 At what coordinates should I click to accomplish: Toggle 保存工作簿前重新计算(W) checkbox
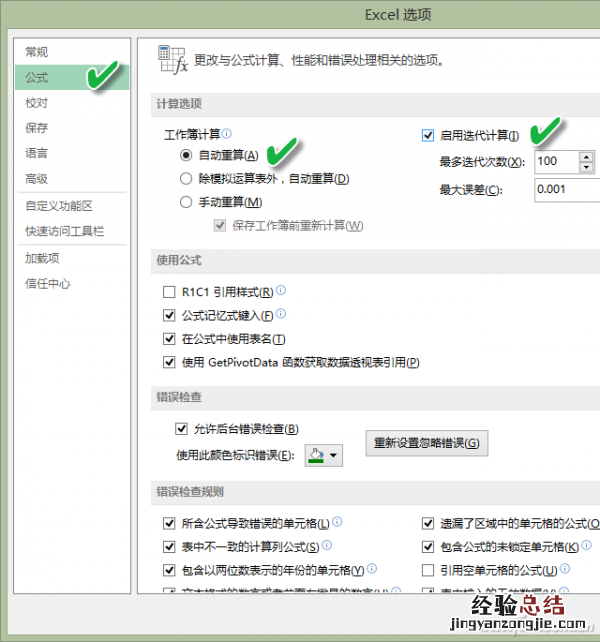pyautogui.click(x=220, y=226)
